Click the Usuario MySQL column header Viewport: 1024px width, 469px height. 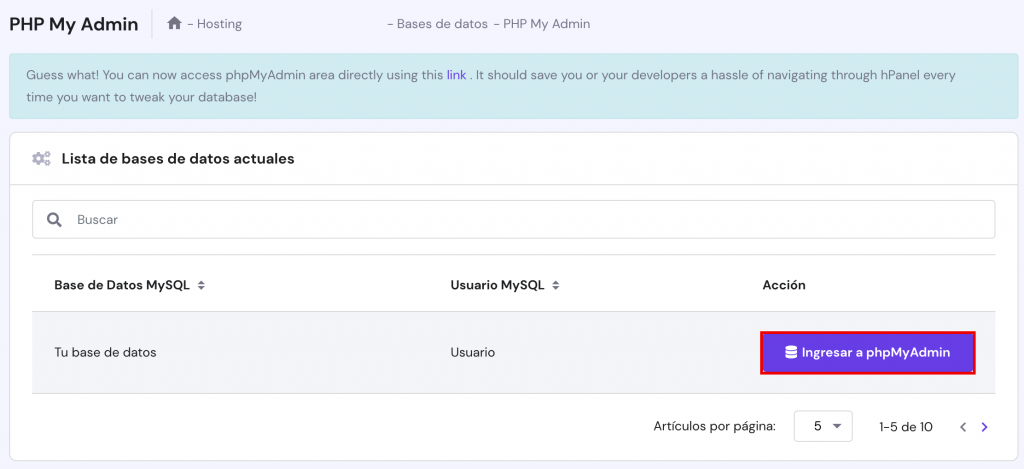click(497, 285)
